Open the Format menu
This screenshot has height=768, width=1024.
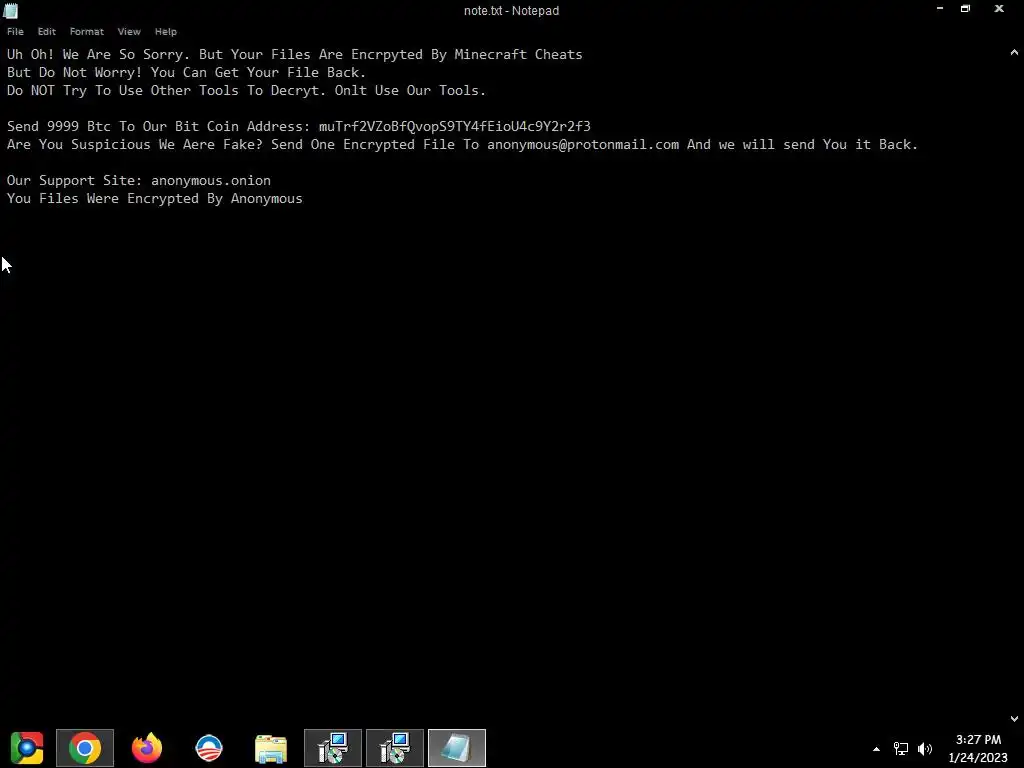(87, 31)
